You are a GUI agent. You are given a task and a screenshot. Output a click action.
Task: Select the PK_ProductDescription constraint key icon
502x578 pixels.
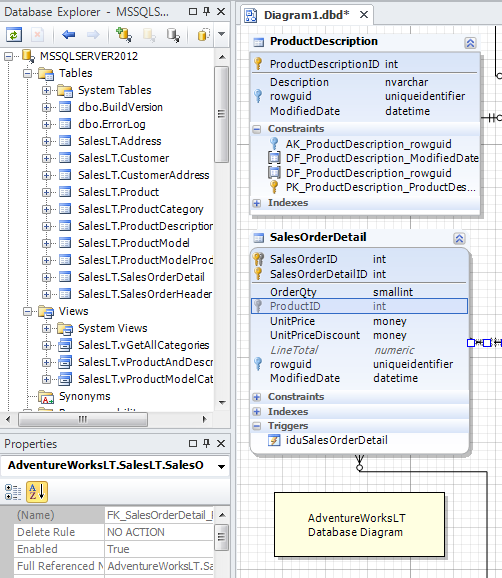point(274,187)
